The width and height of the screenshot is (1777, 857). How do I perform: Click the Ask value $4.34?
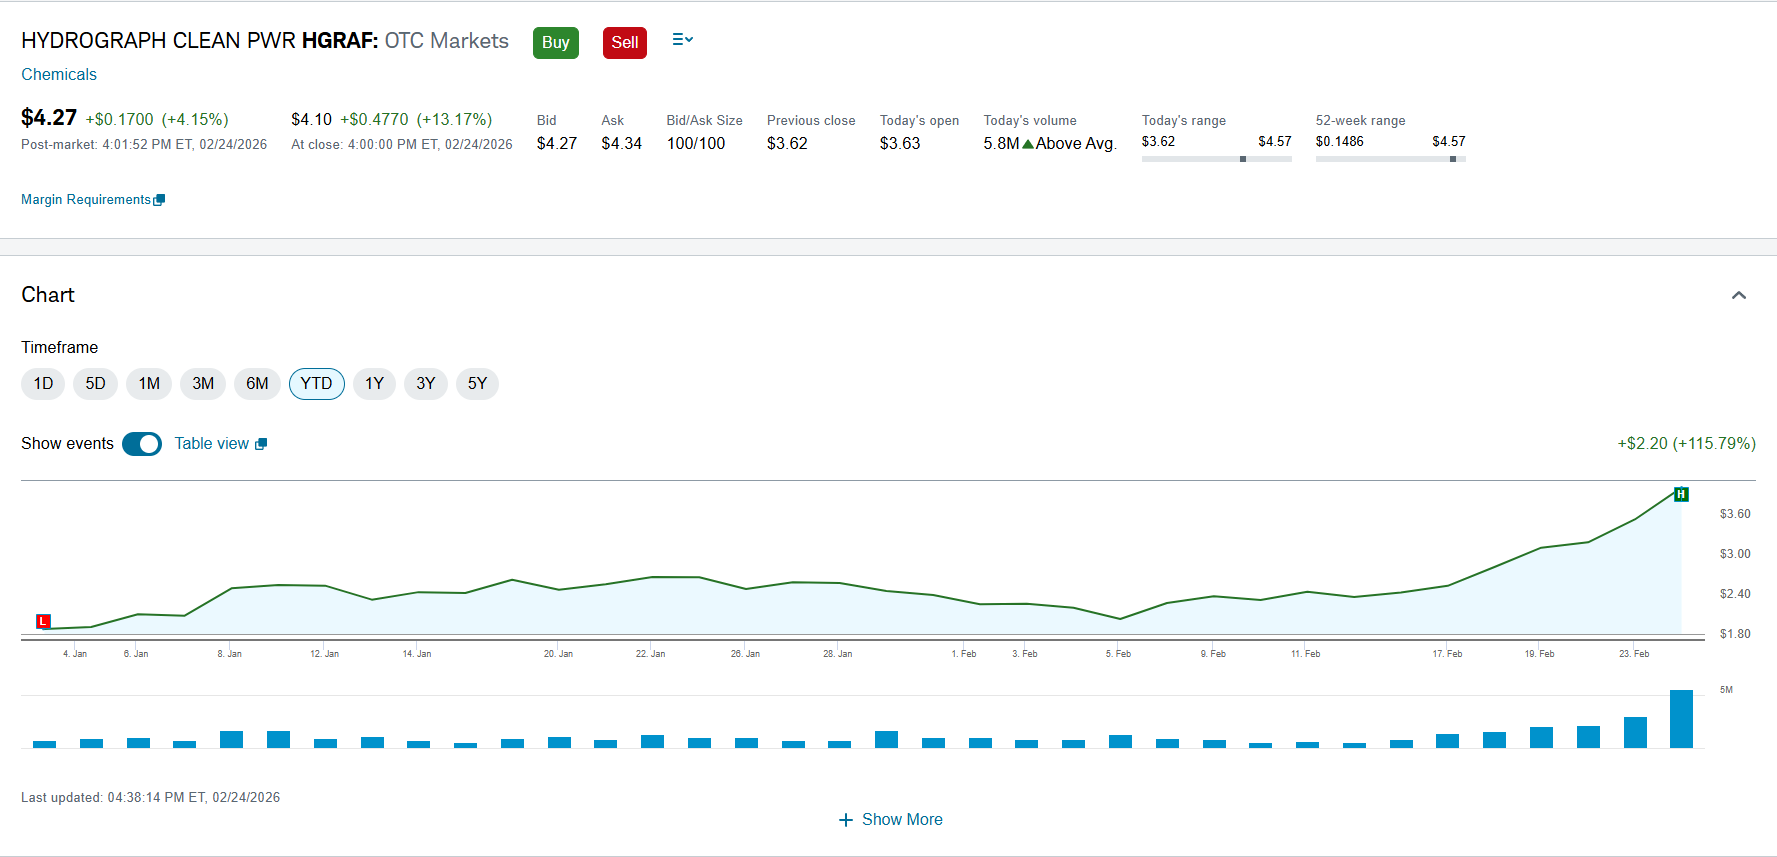pyautogui.click(x=622, y=144)
